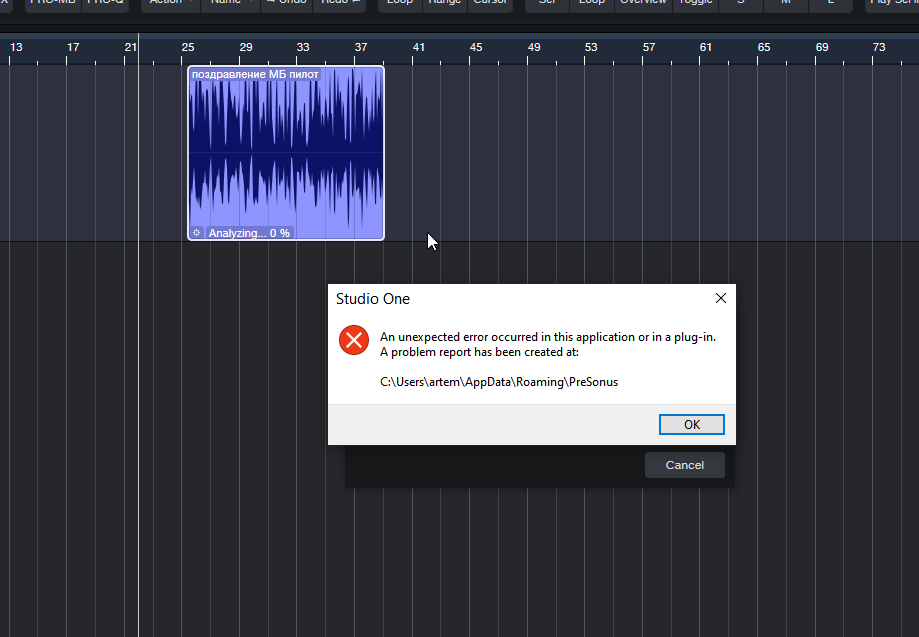Click bar 41 on the timeline ruler
Screen dimensions: 919x637
pyautogui.click(x=418, y=47)
